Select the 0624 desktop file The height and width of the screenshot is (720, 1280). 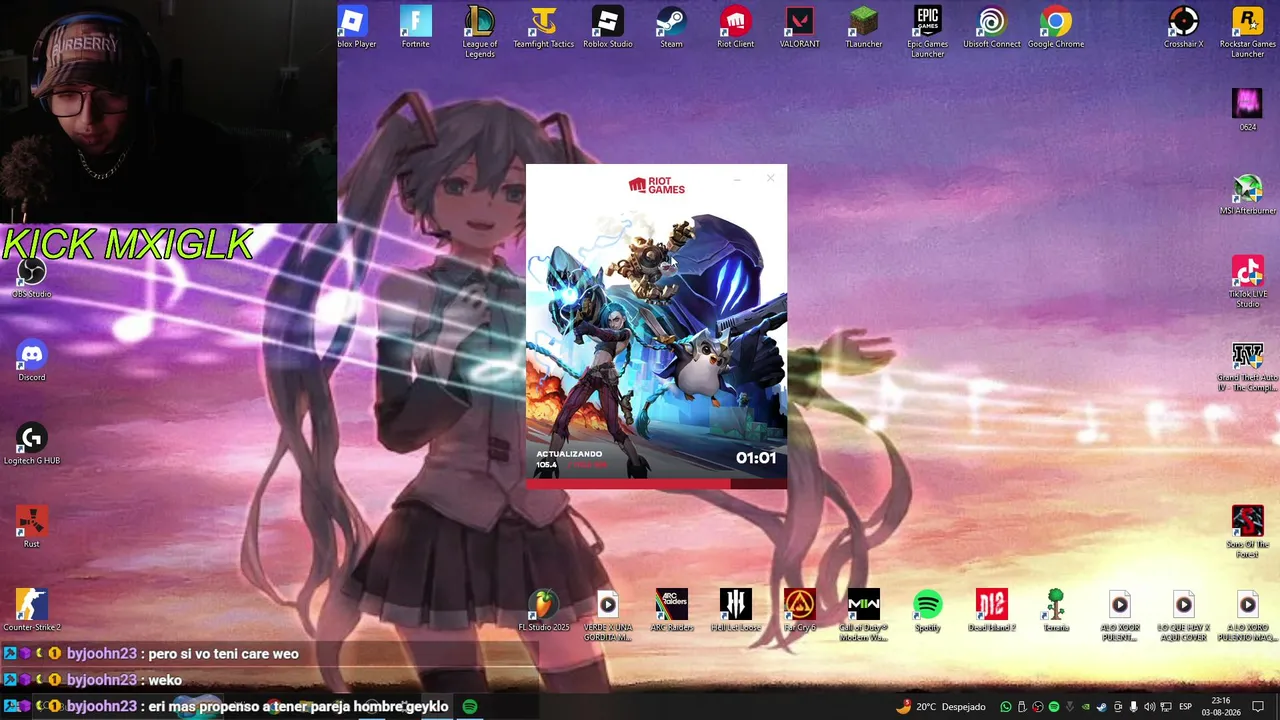(x=1247, y=110)
